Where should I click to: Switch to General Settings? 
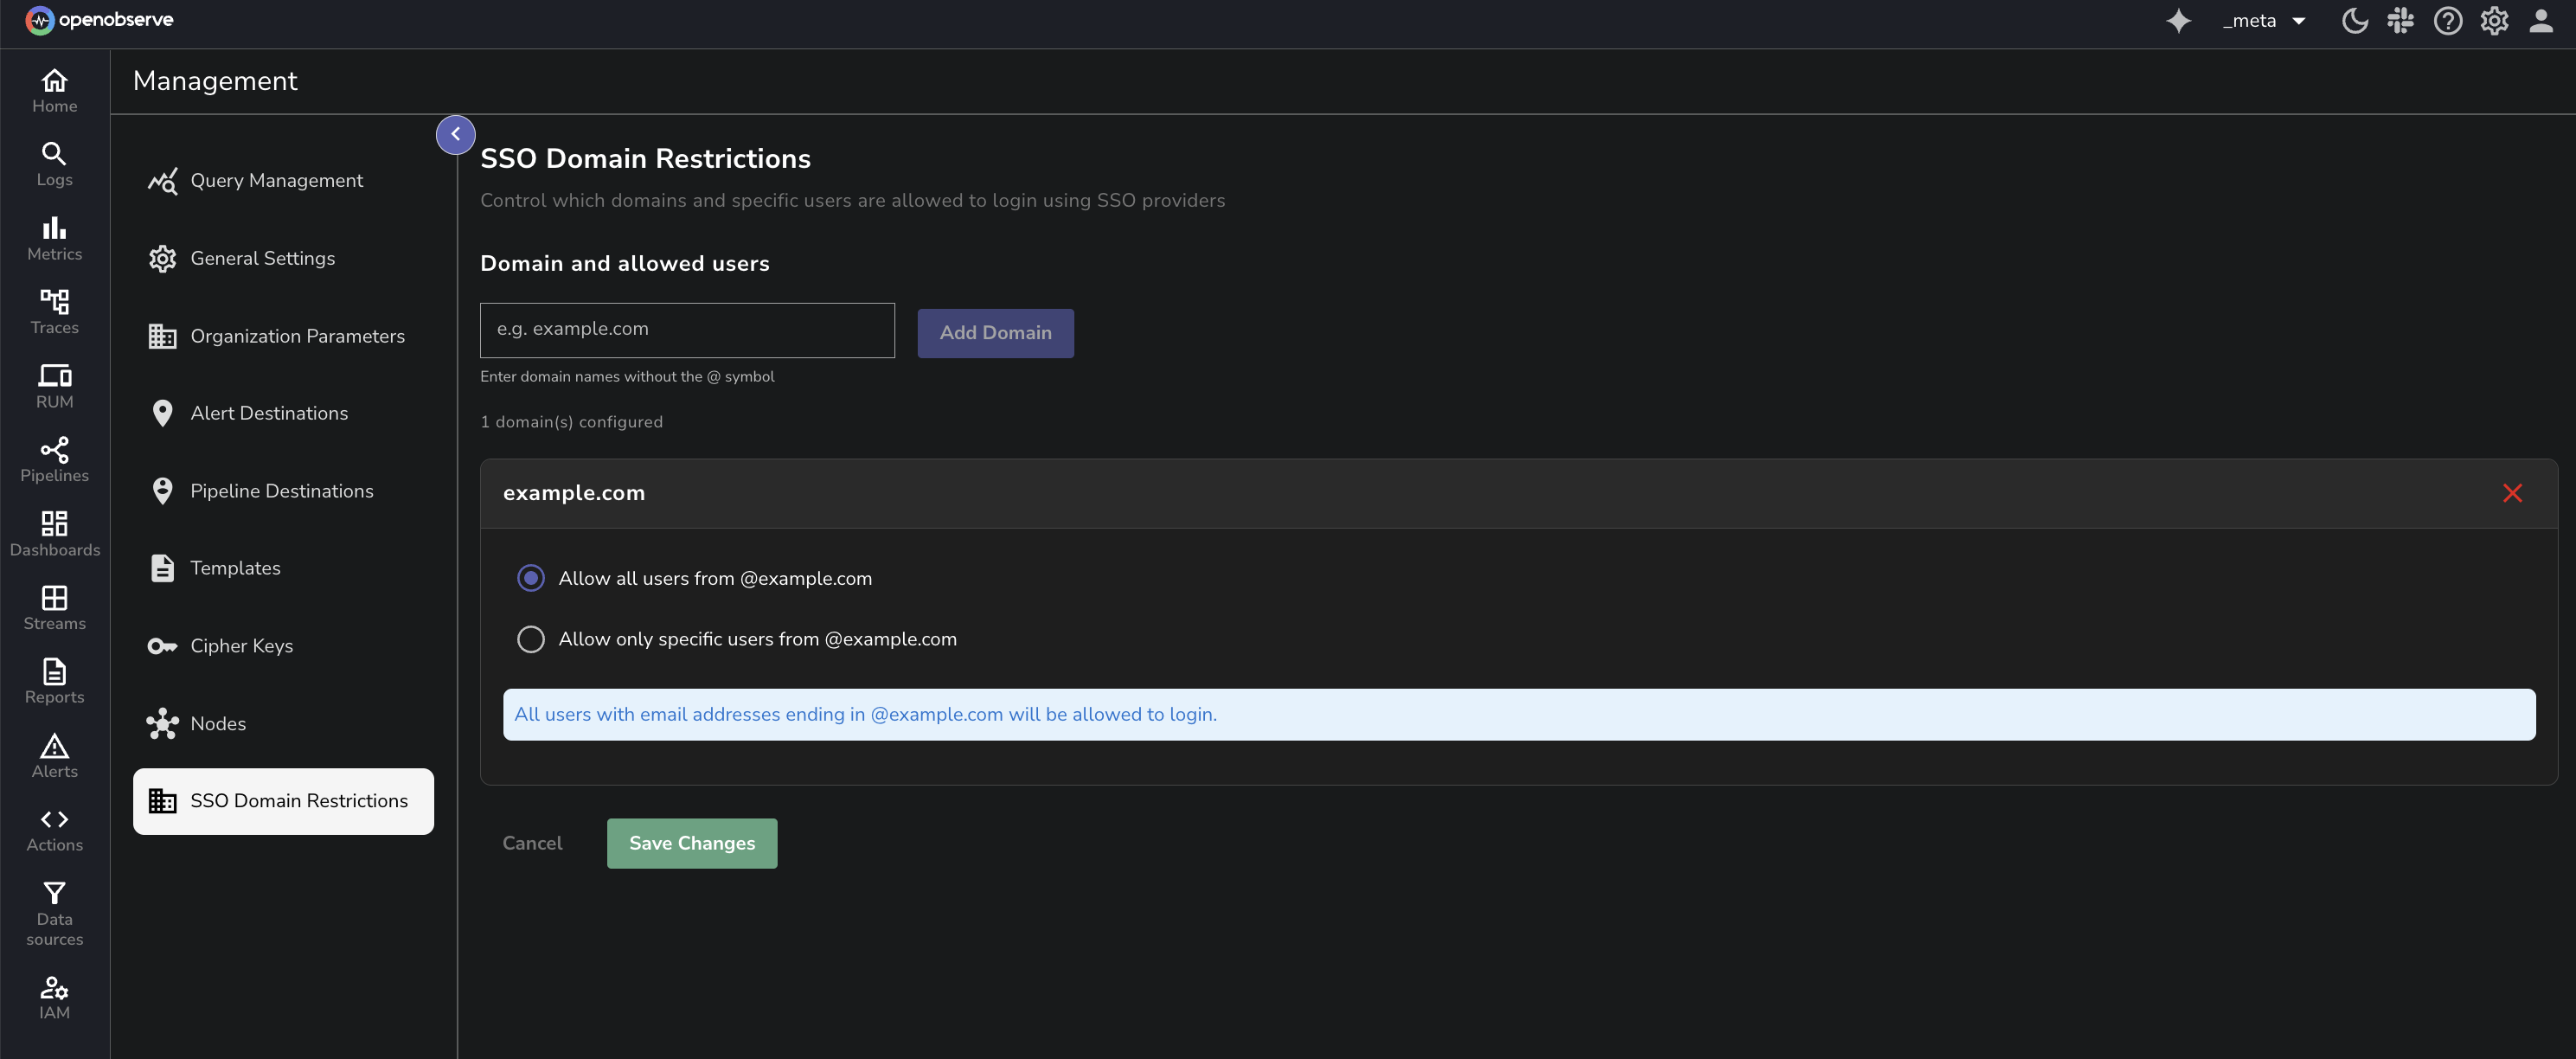(262, 258)
